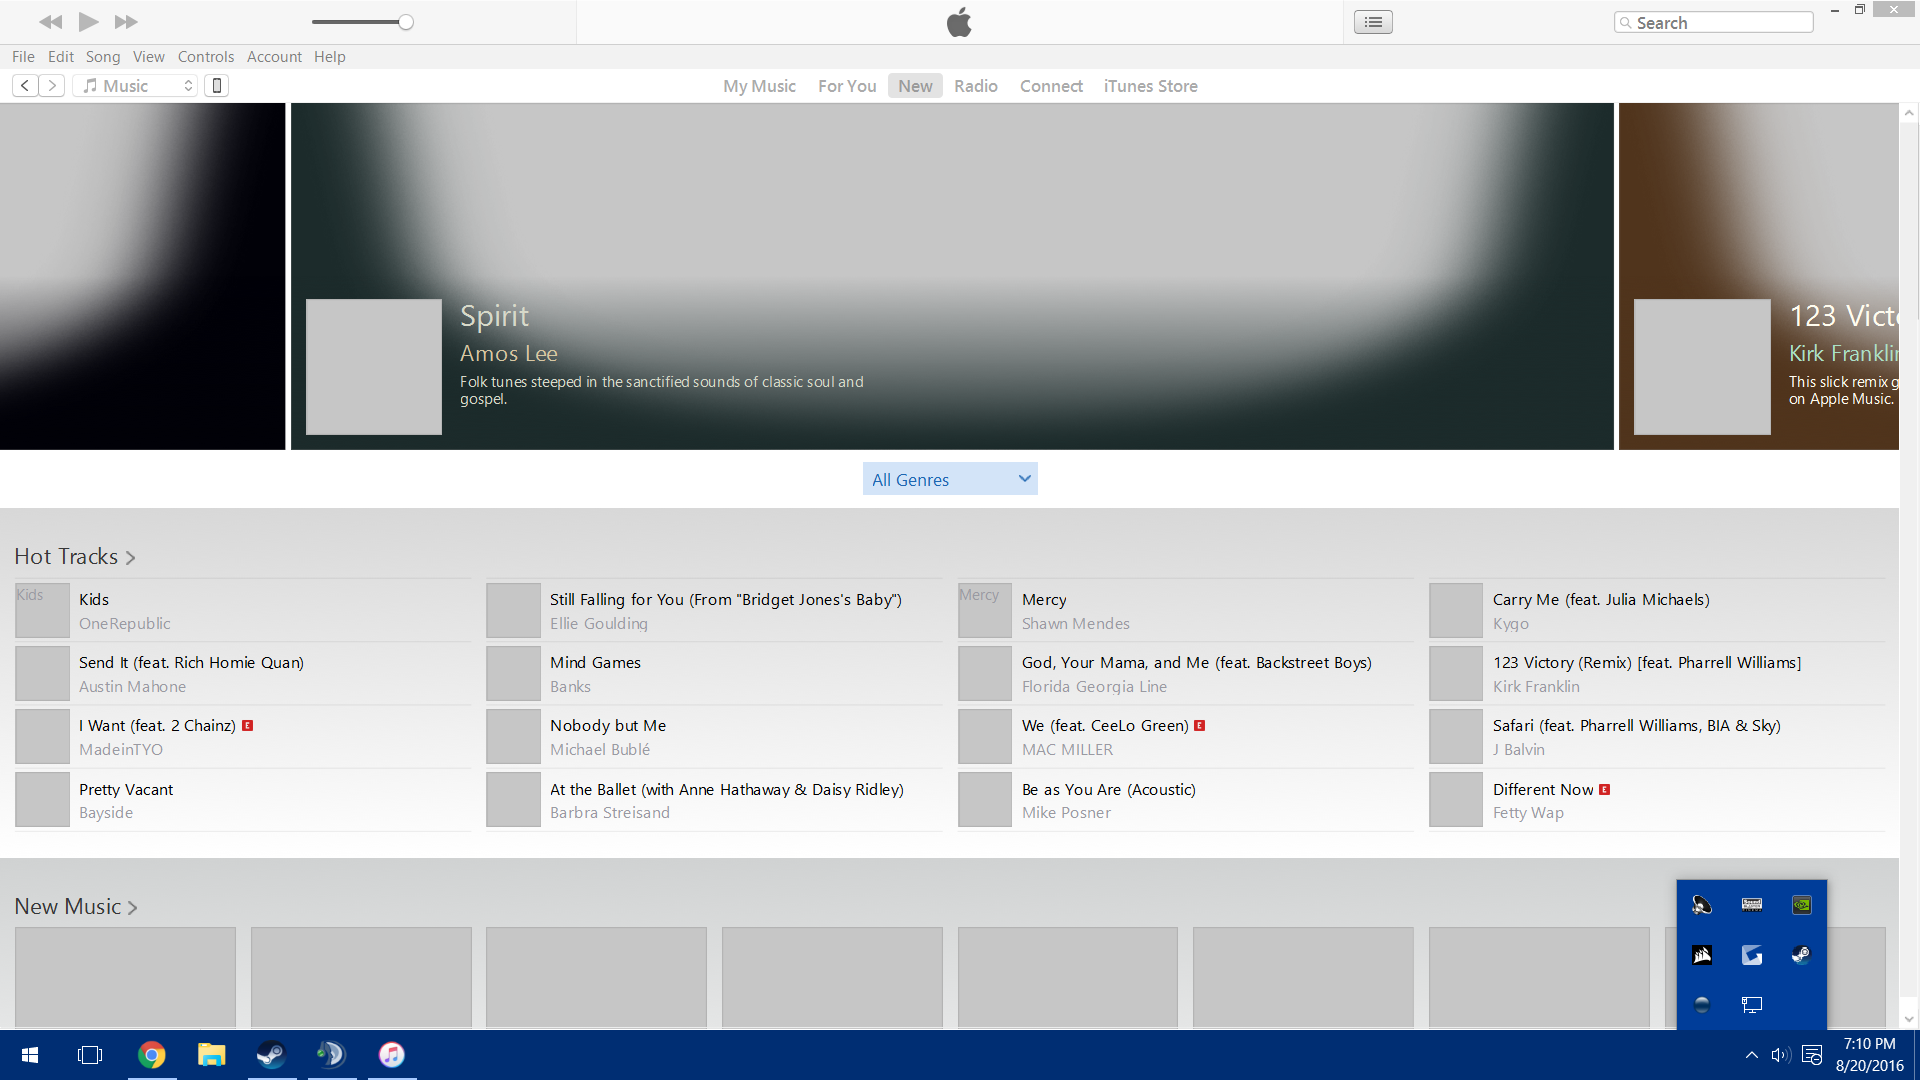The width and height of the screenshot is (1920, 1080).
Task: Open the Steam icon in the system tray
Action: click(1801, 955)
